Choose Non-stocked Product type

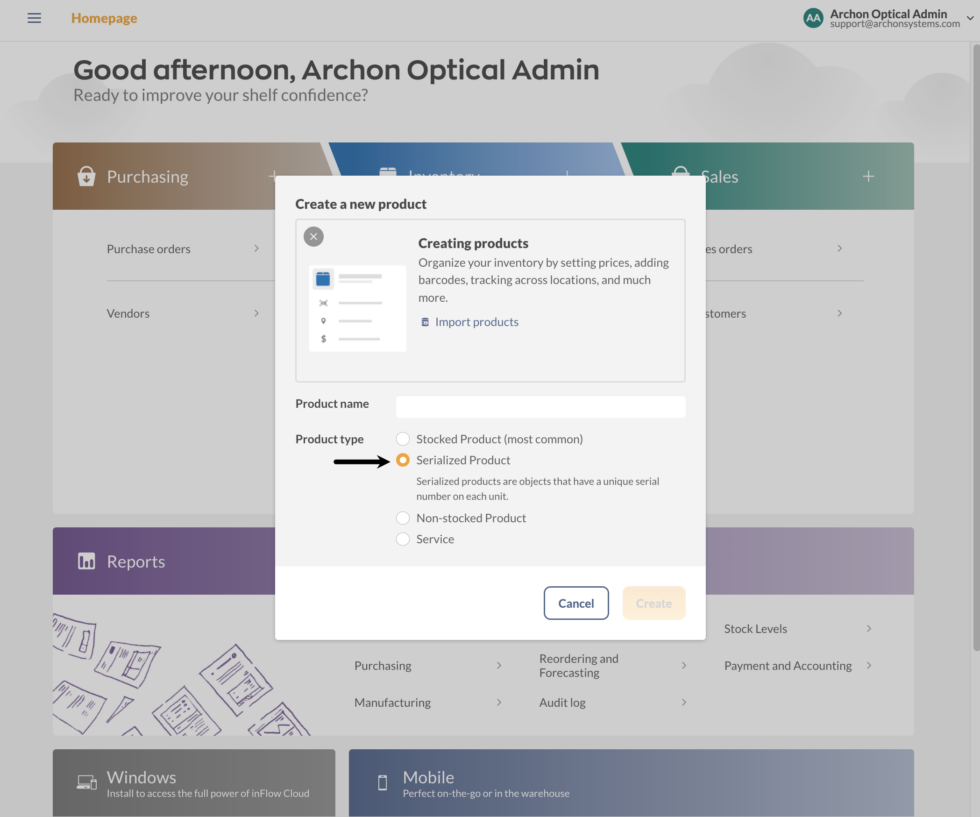(403, 518)
